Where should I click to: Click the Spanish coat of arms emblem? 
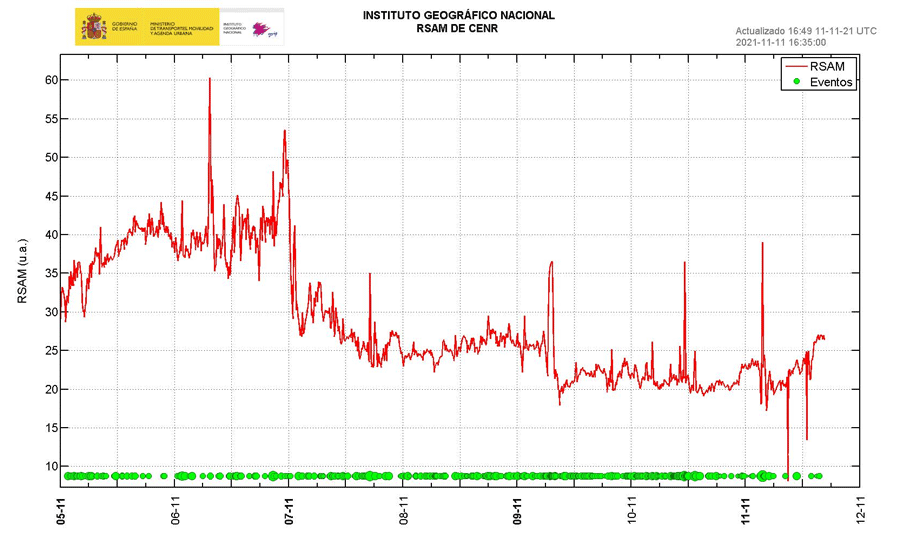point(94,27)
